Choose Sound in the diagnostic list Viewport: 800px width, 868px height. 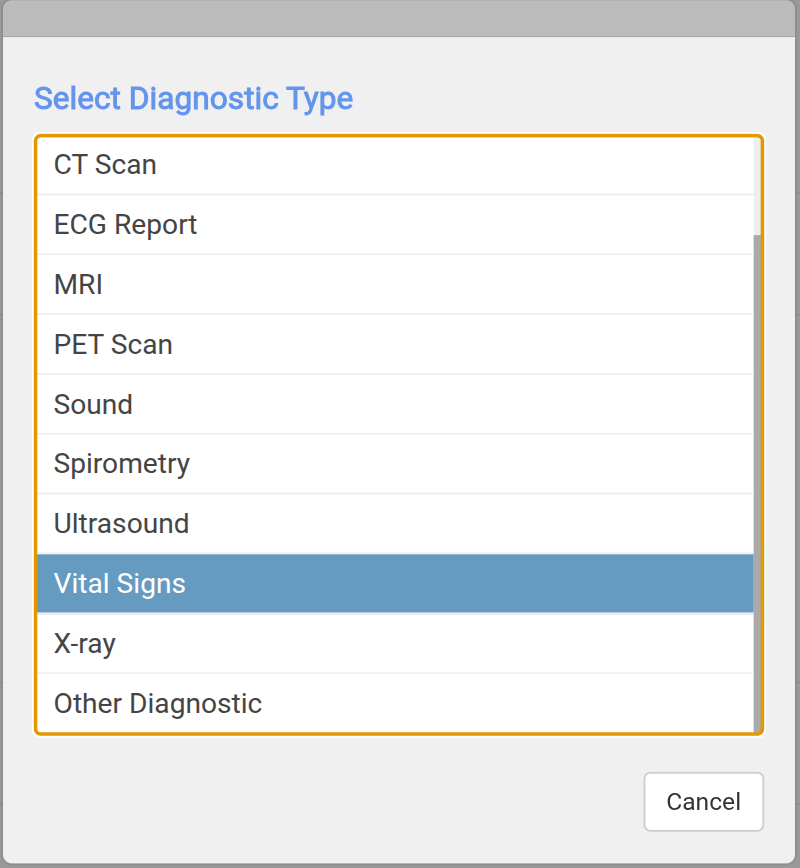coord(93,405)
